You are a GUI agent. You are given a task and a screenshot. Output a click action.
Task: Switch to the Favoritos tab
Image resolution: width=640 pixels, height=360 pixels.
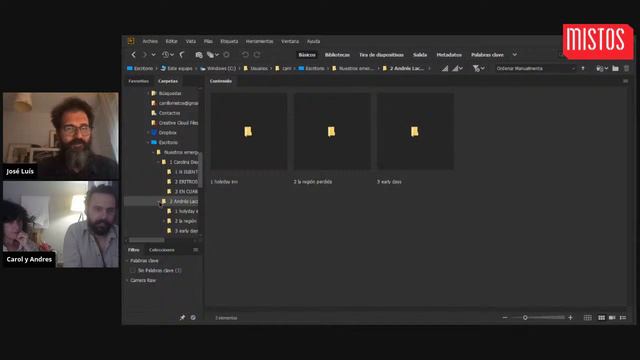[x=138, y=81]
